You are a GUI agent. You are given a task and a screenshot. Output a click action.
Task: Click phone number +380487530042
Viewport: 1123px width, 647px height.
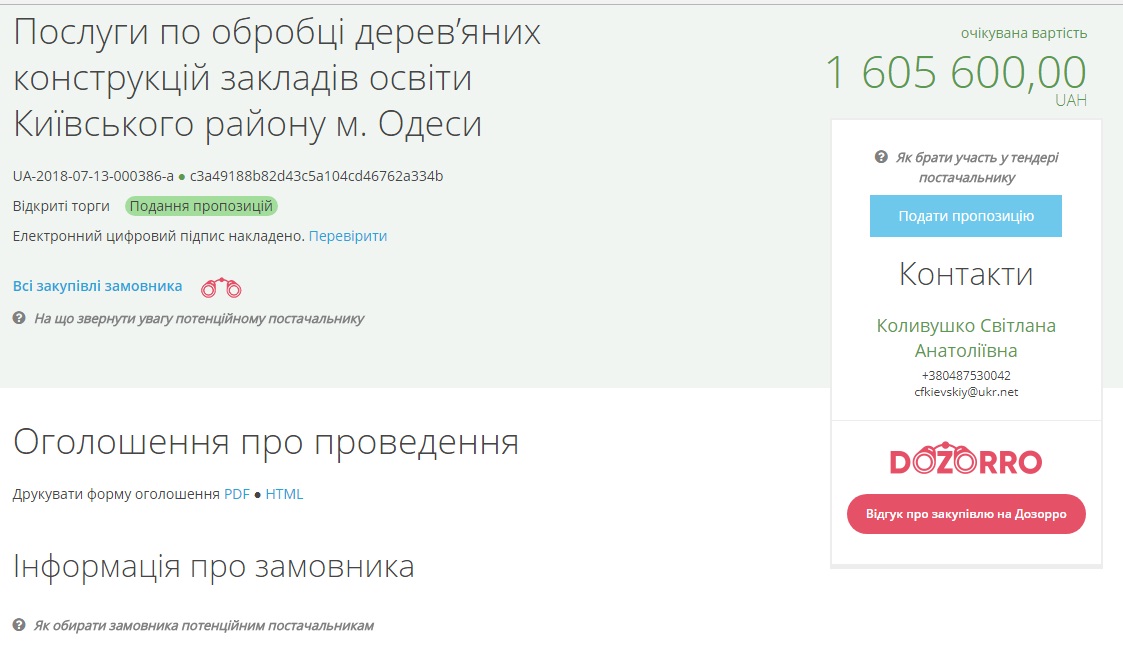pos(966,376)
